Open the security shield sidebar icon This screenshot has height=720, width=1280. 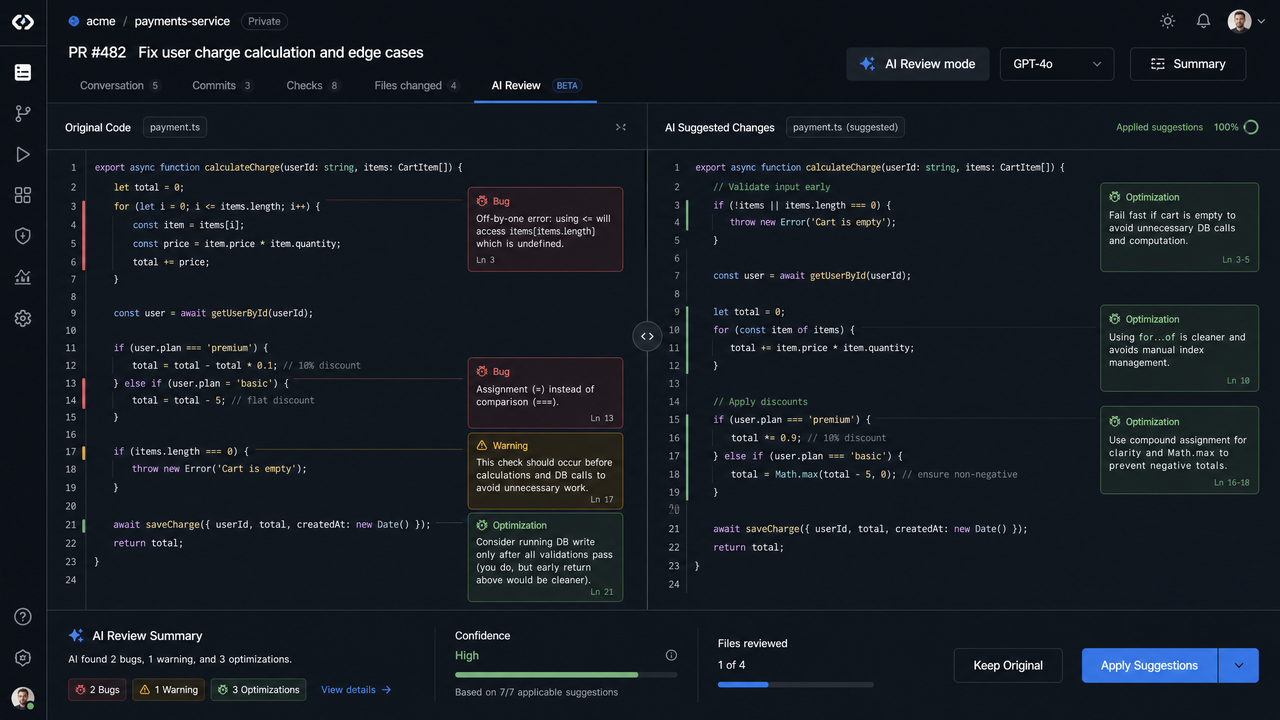(x=23, y=236)
